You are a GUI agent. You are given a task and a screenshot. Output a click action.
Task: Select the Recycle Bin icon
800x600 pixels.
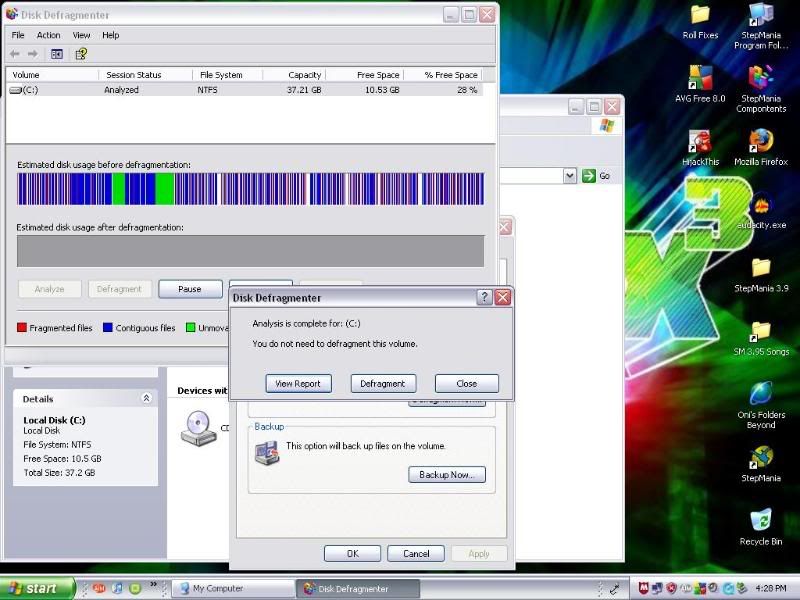761,520
